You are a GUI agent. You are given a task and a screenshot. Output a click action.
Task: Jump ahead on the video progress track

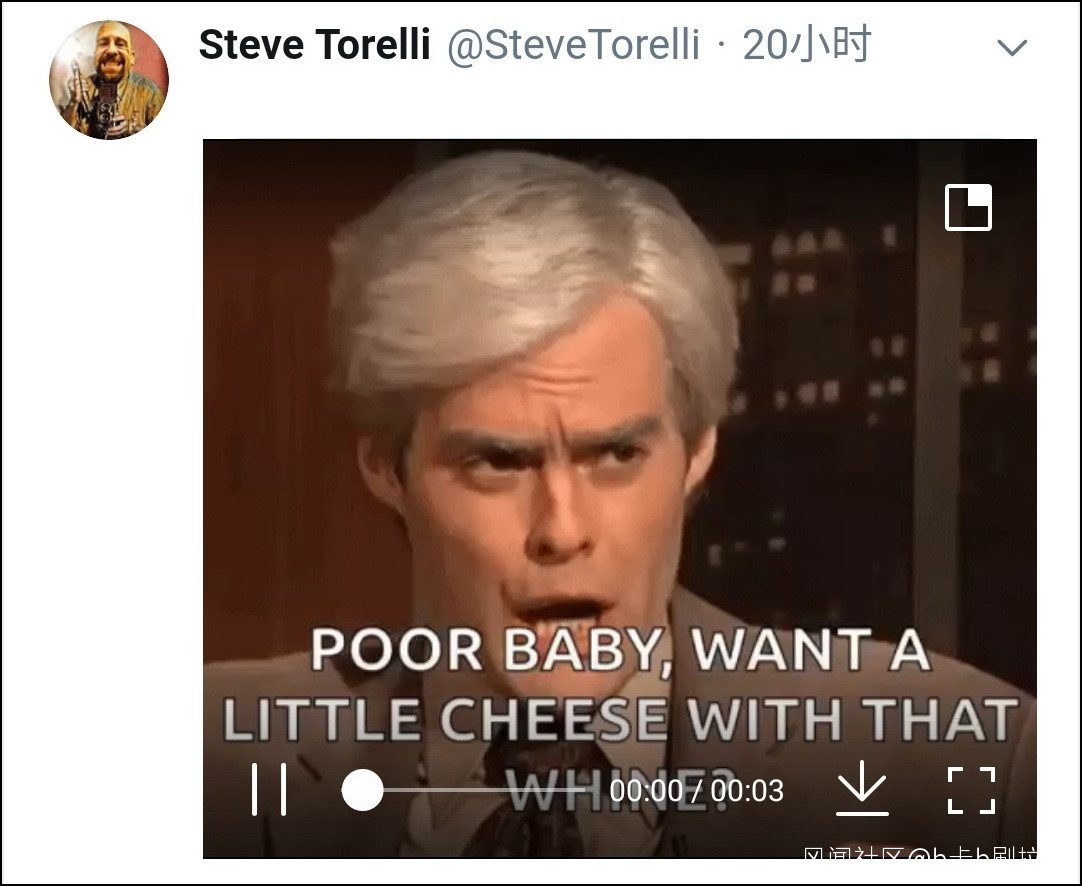point(483,789)
